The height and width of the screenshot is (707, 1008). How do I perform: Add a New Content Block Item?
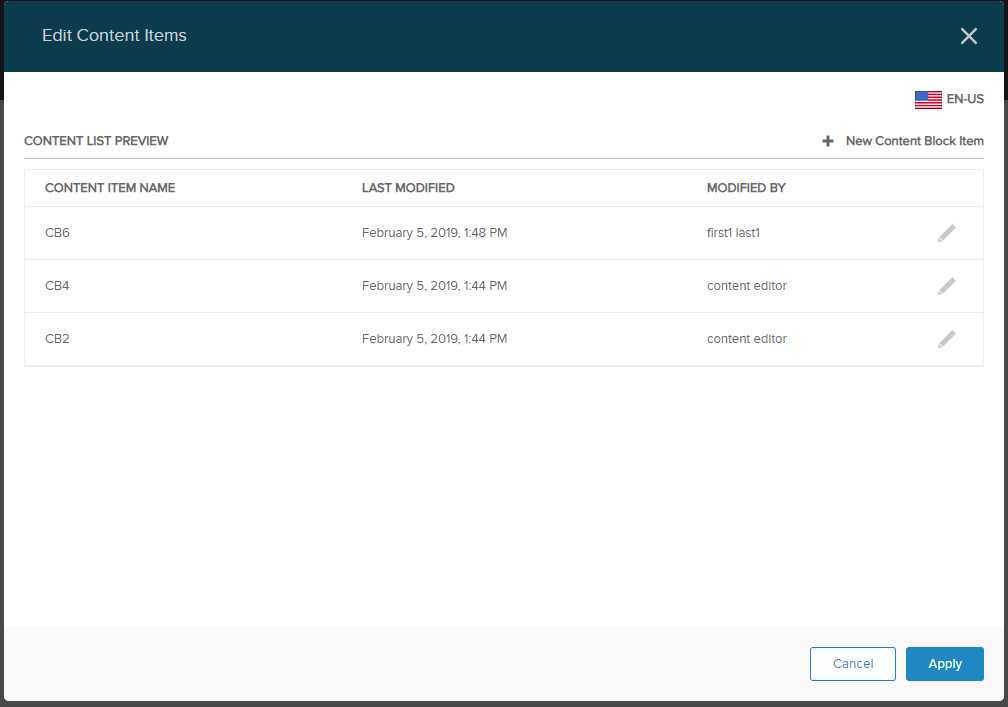(x=914, y=141)
